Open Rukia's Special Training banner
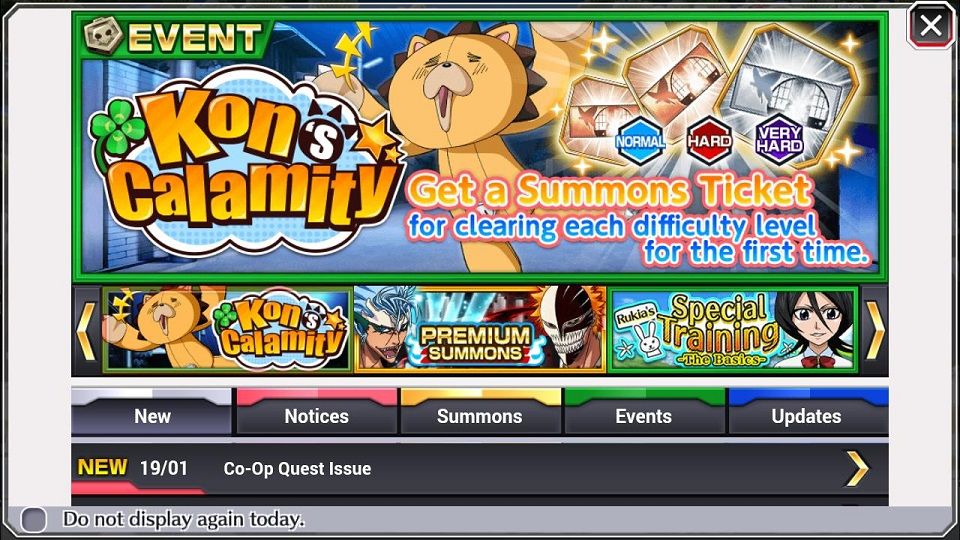Screen dimensions: 960x540 pos(733,330)
